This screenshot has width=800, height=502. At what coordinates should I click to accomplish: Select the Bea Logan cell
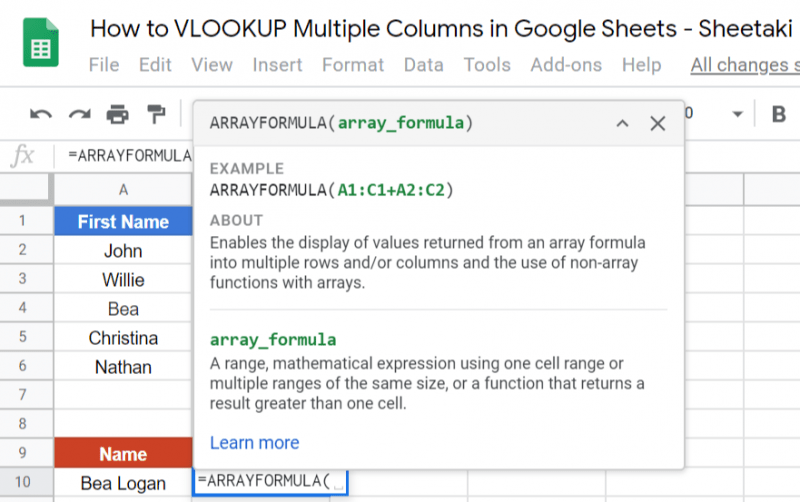[123, 483]
